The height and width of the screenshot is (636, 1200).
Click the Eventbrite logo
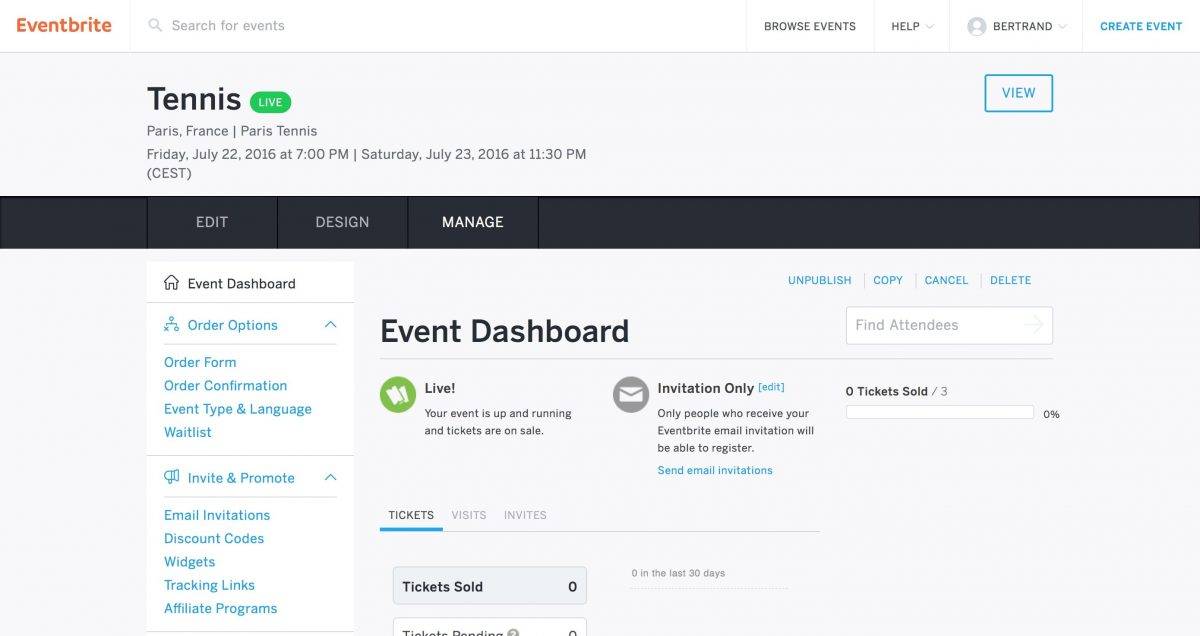[64, 26]
